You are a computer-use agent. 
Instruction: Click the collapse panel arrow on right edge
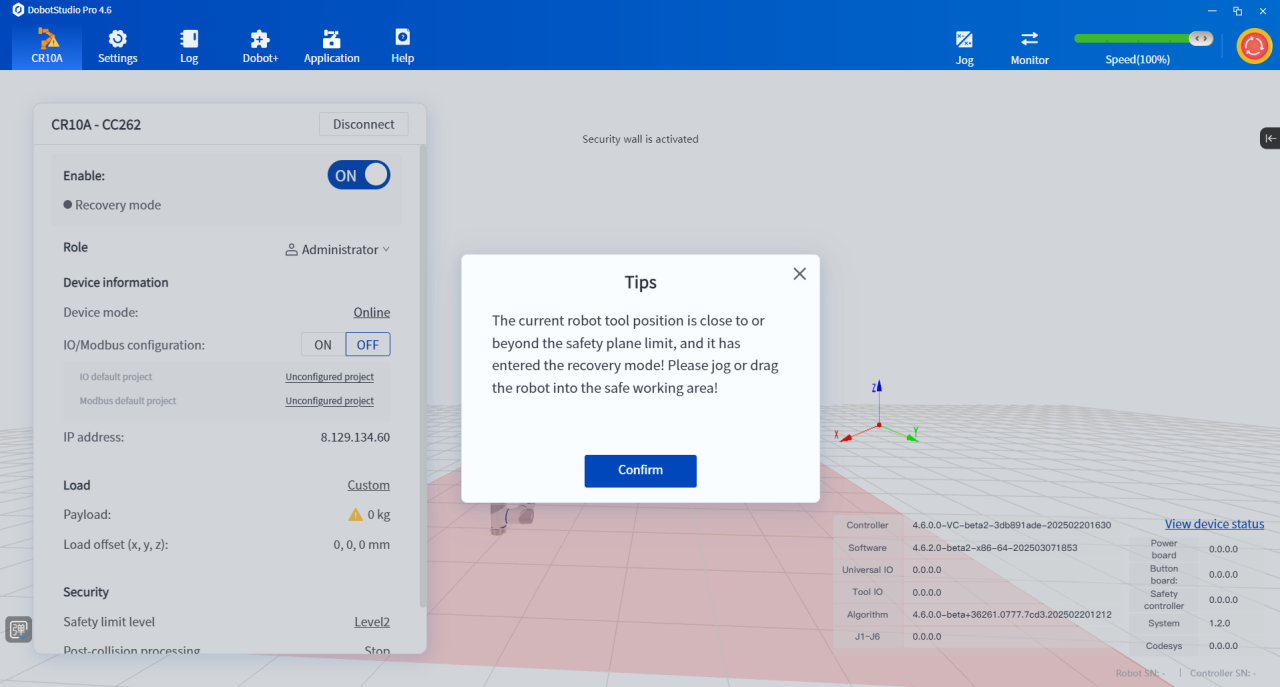point(1269,138)
